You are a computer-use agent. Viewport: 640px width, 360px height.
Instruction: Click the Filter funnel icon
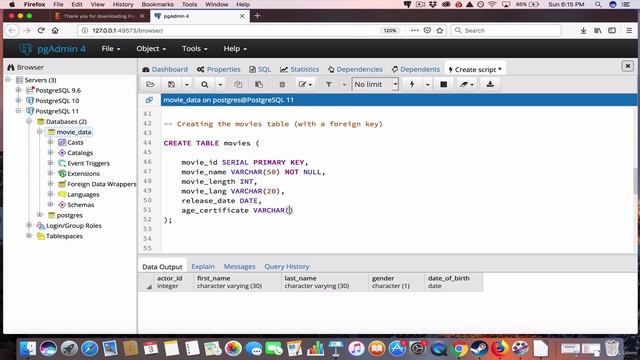tap(329, 84)
